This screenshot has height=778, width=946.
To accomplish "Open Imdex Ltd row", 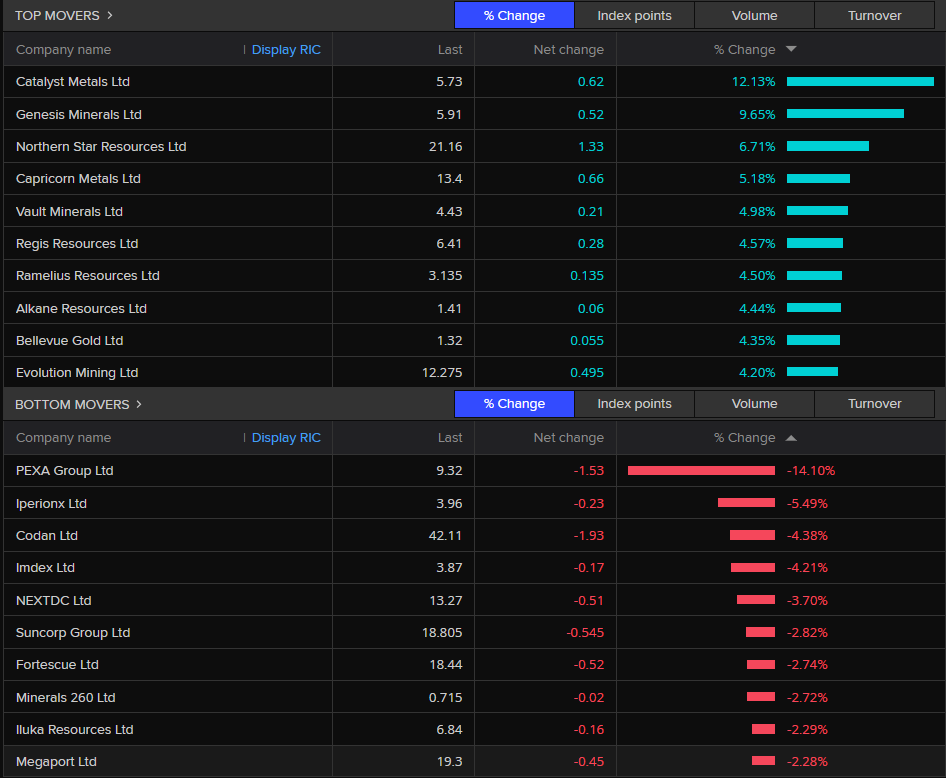I will click(x=474, y=568).
